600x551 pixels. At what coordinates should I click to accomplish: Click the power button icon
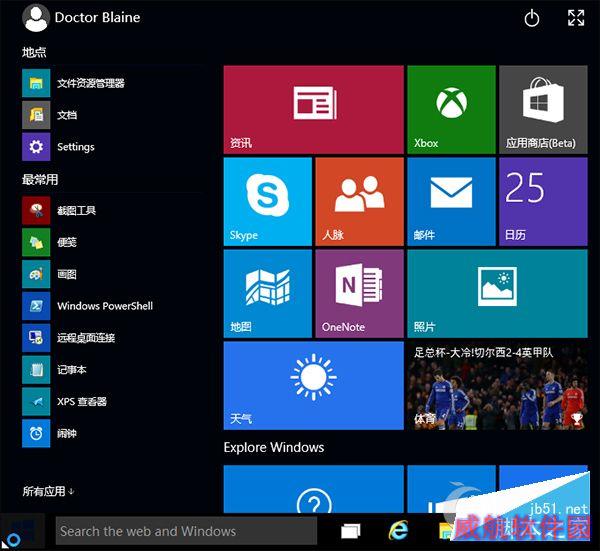532,18
